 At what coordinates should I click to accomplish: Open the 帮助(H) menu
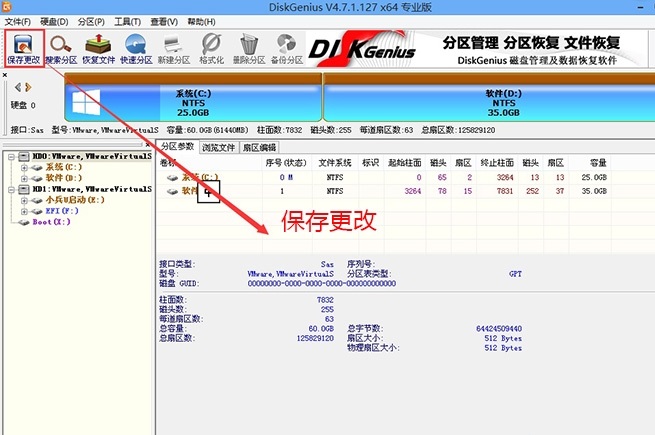pos(201,22)
